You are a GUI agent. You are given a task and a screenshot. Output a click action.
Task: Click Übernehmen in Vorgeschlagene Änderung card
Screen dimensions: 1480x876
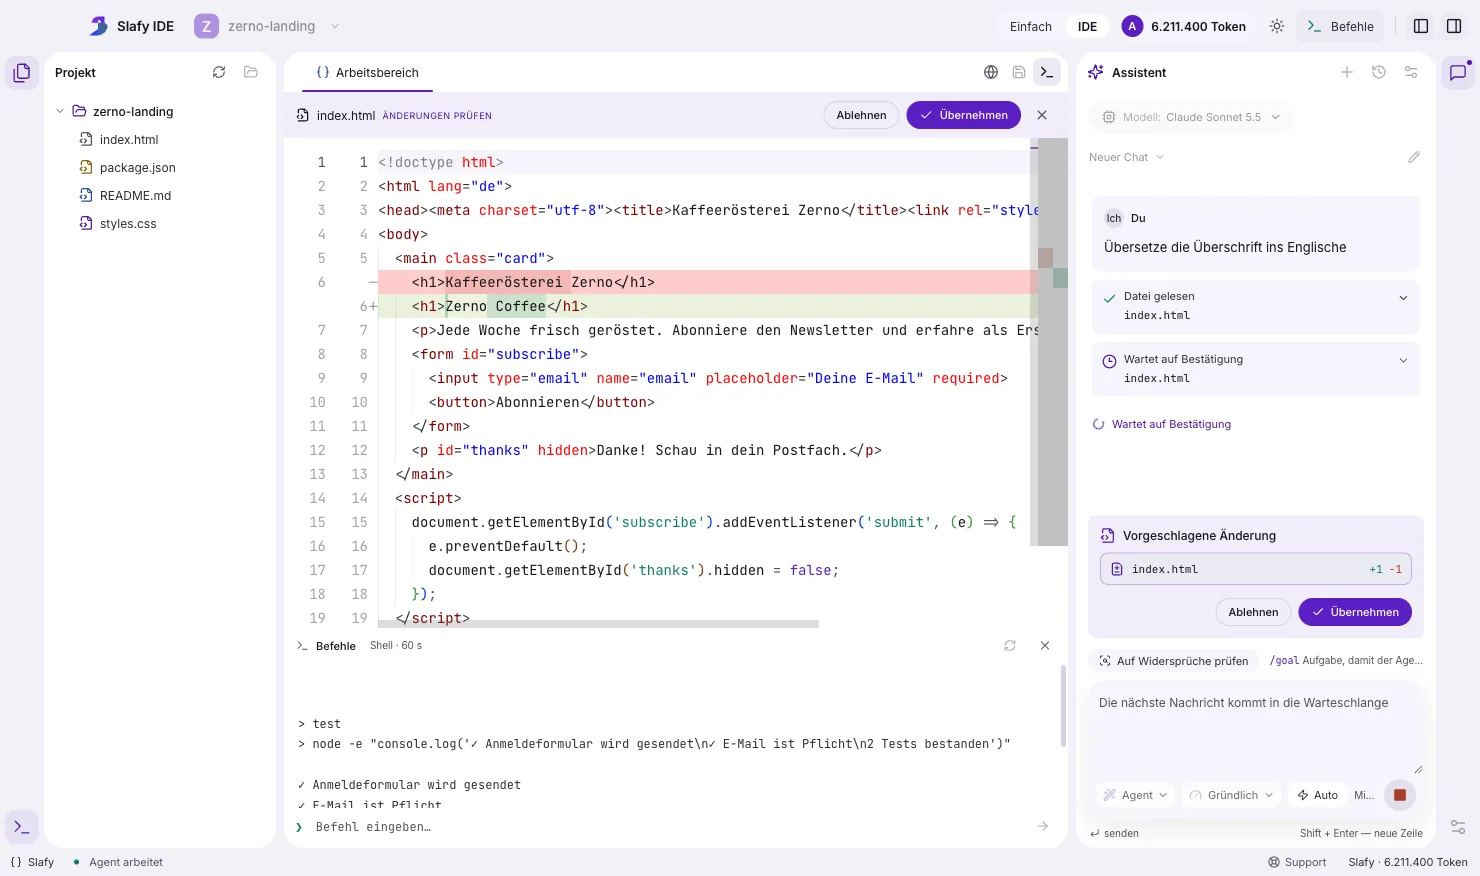[1355, 612]
